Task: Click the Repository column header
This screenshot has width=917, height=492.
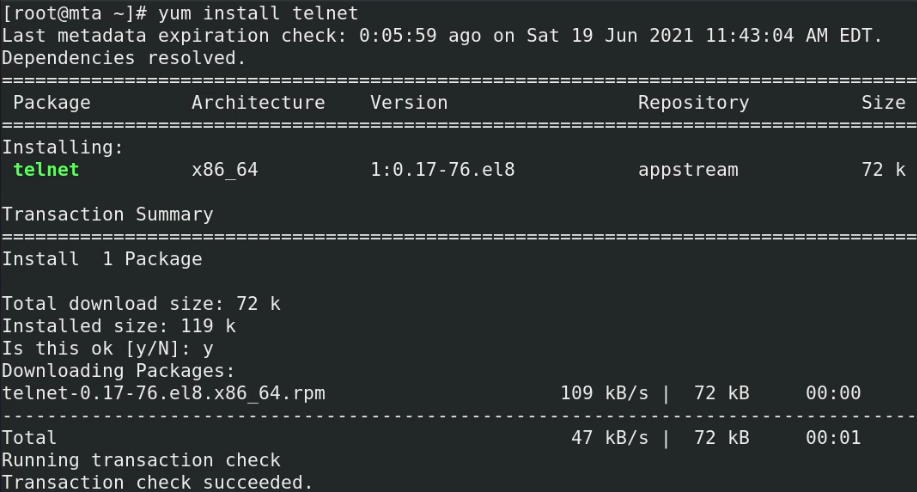Action: (694, 103)
